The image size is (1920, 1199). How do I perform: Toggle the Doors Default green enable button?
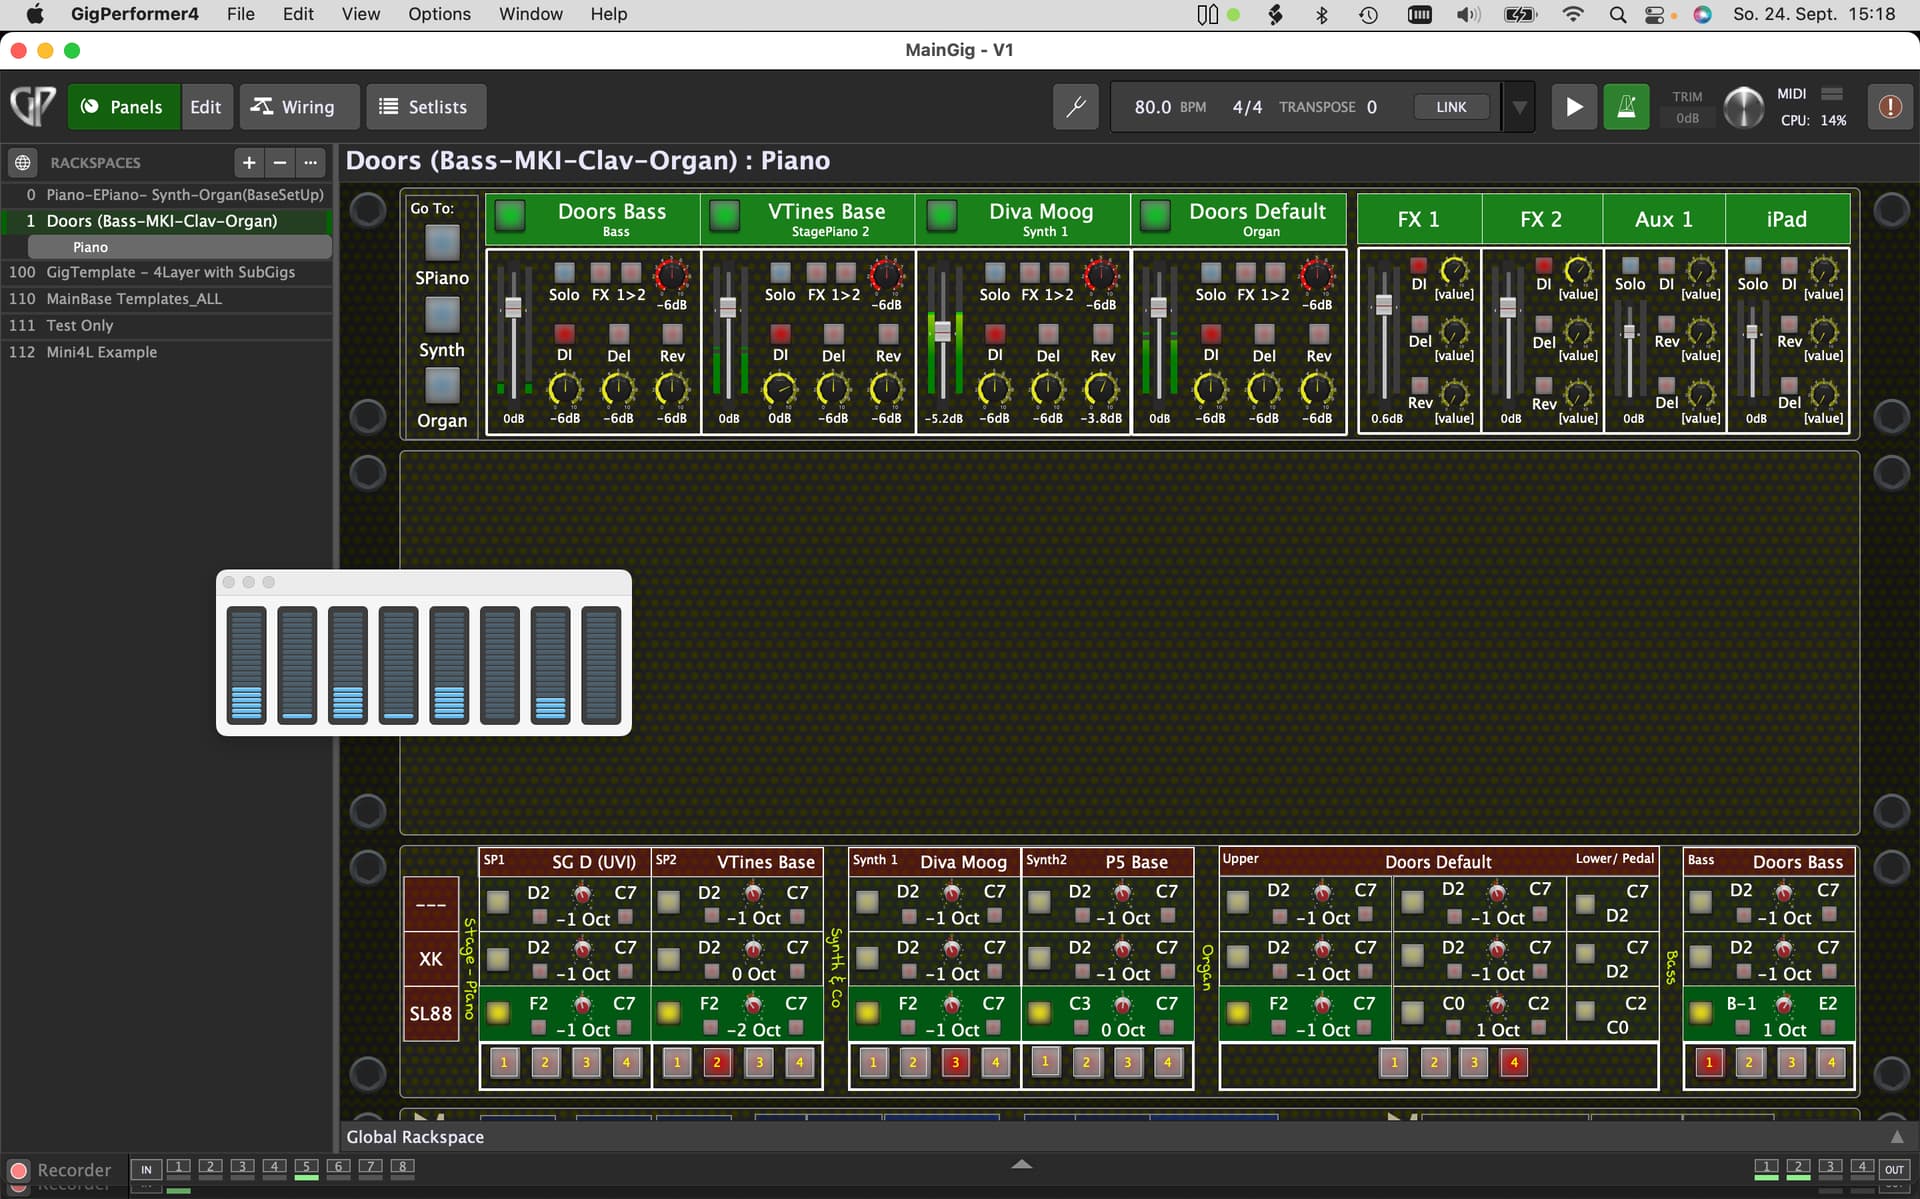pos(1155,217)
